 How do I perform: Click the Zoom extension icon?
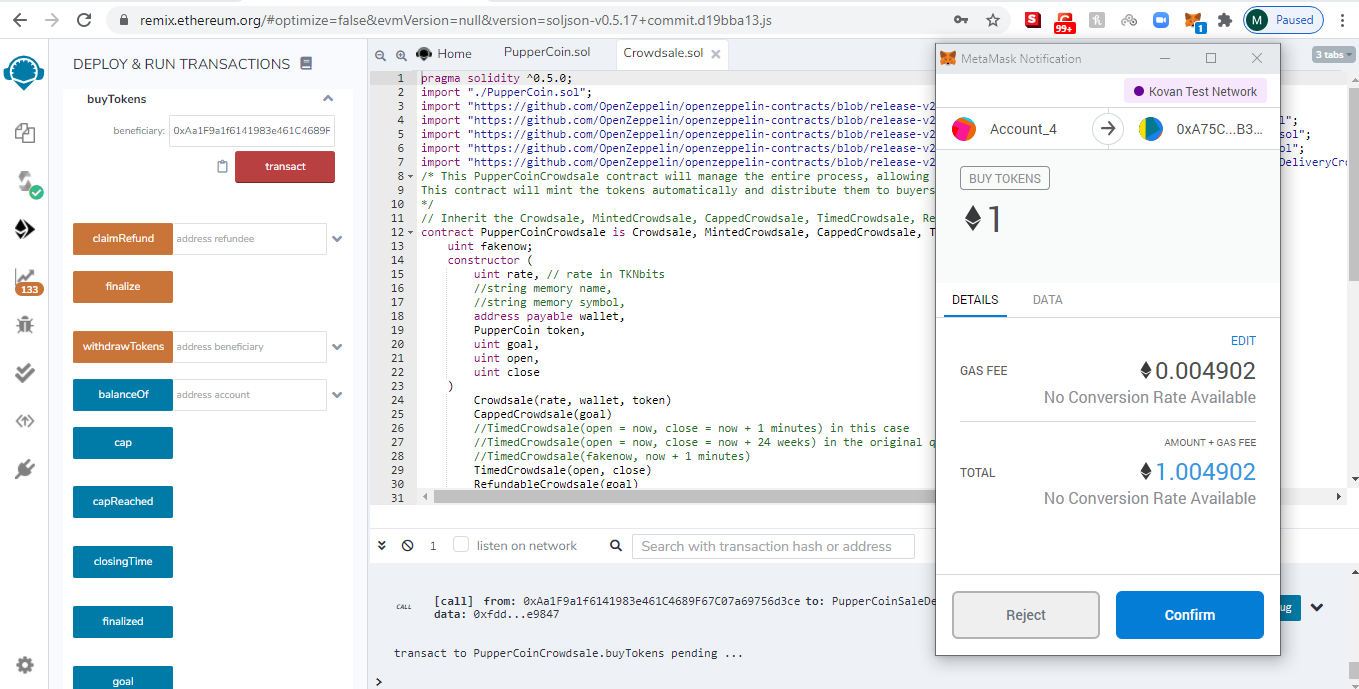pos(1161,20)
